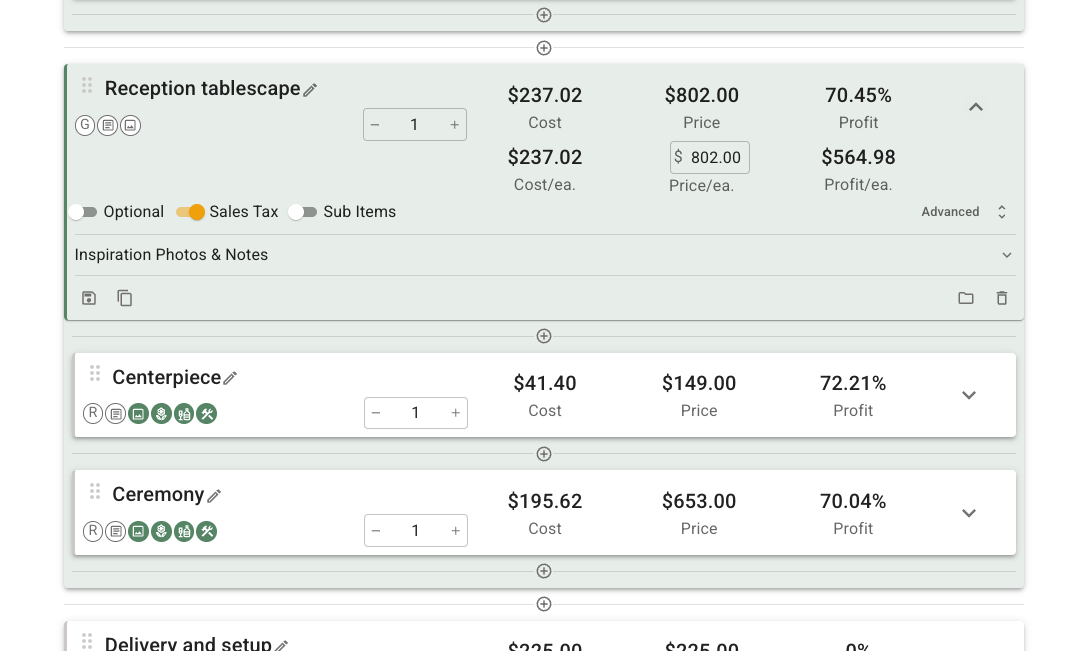Image resolution: width=1088 pixels, height=651 pixels.
Task: Open the bottle and glass icon in Centerpiece
Action: (x=184, y=414)
